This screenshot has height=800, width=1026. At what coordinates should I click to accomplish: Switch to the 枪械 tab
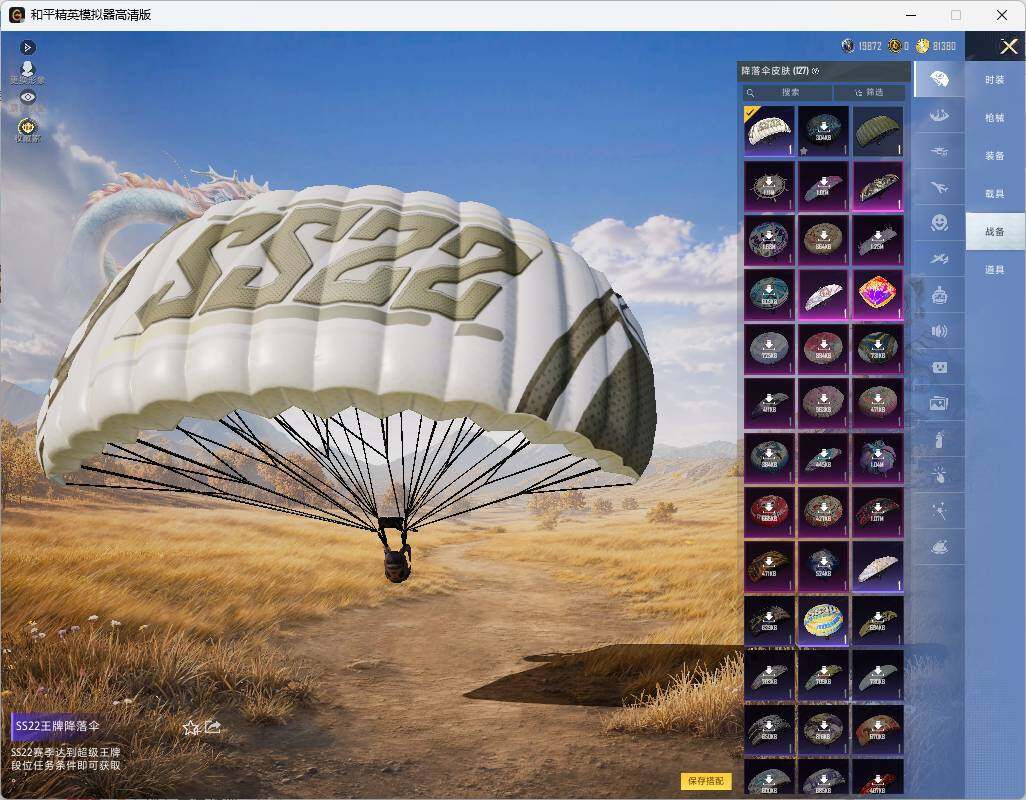995,118
